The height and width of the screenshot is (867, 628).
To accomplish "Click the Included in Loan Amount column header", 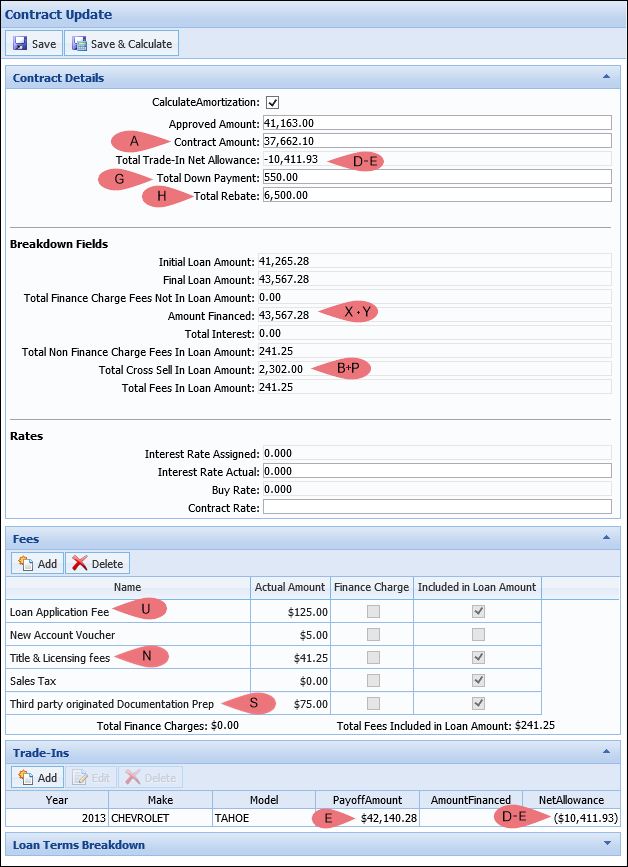I will click(x=477, y=587).
